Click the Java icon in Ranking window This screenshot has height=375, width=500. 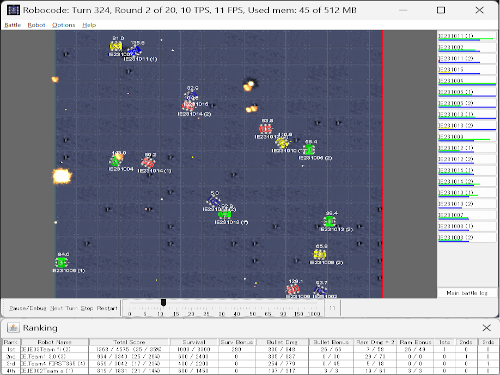point(13,328)
